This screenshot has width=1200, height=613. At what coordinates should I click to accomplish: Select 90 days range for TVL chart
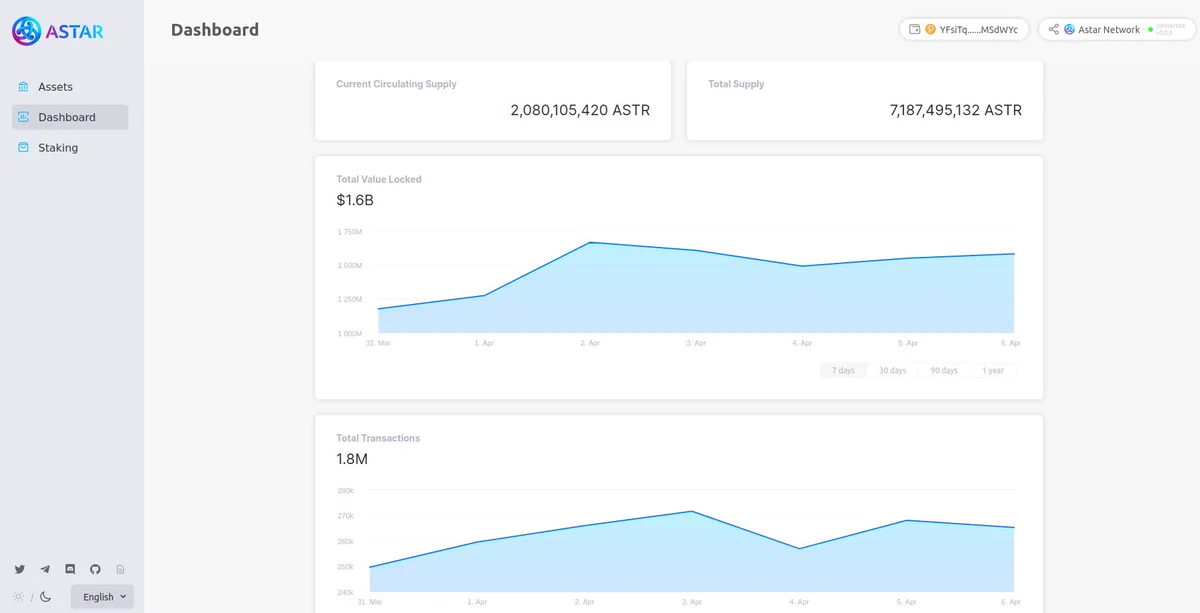click(x=944, y=370)
